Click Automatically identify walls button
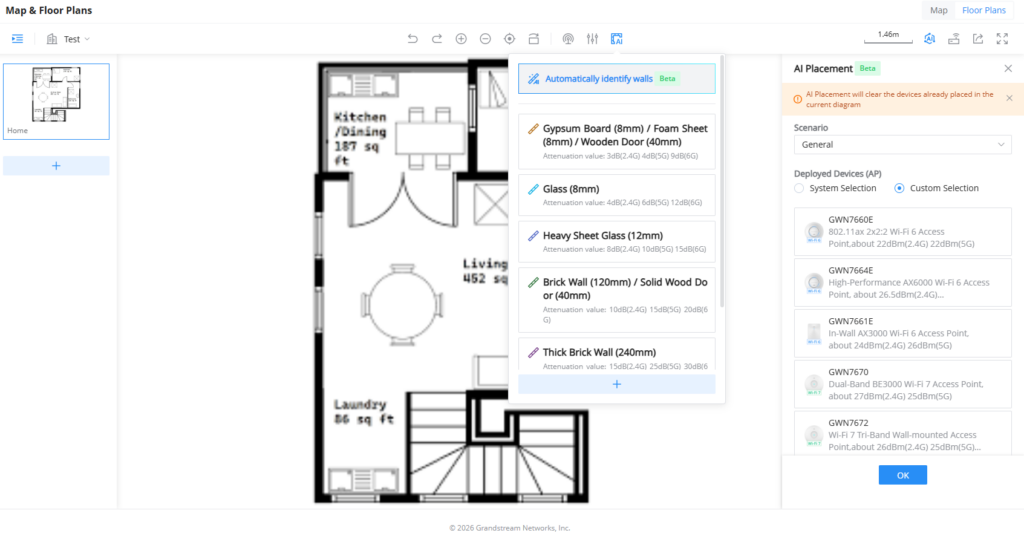The width and height of the screenshot is (1024, 539). tap(616, 78)
